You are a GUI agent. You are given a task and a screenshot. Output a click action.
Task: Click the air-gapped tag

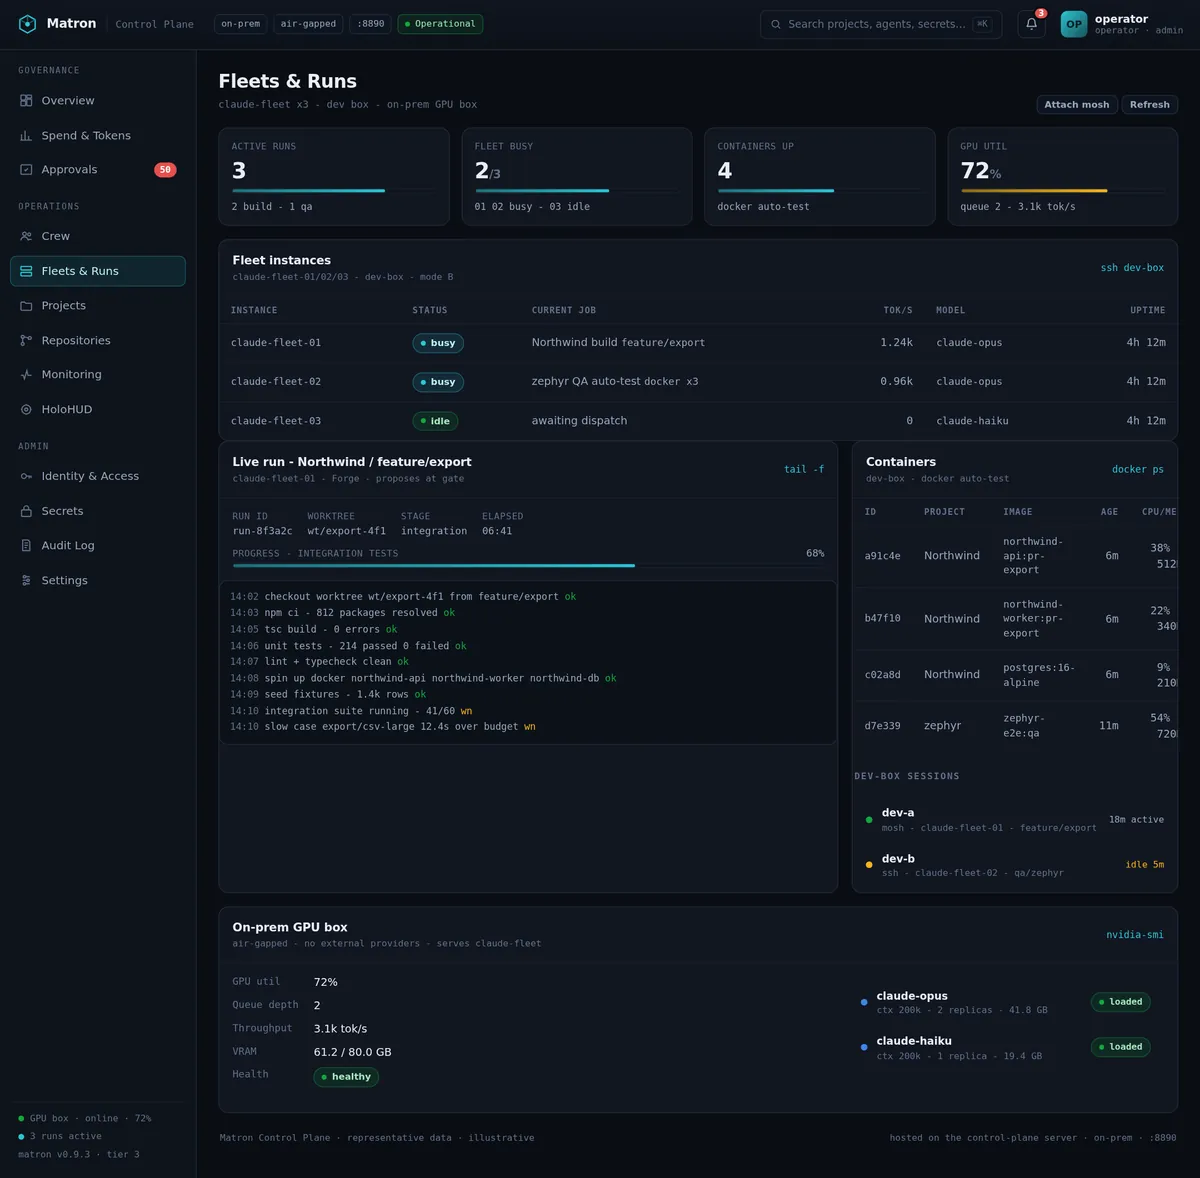(x=308, y=24)
